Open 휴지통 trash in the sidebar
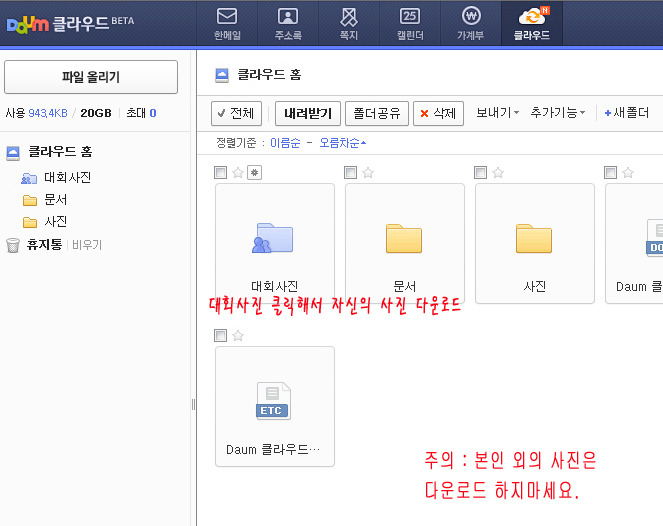 point(44,244)
